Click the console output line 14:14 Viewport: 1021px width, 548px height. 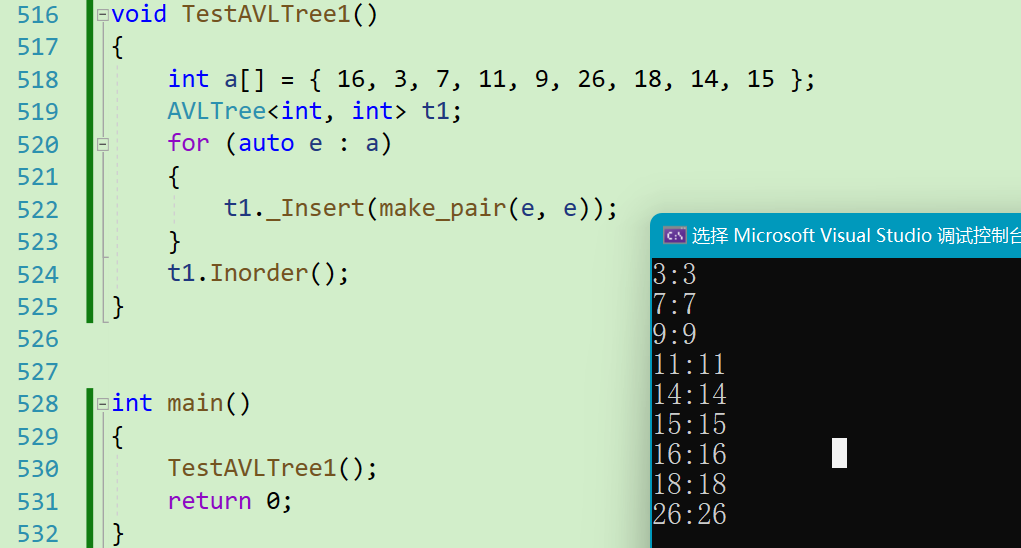coord(689,394)
